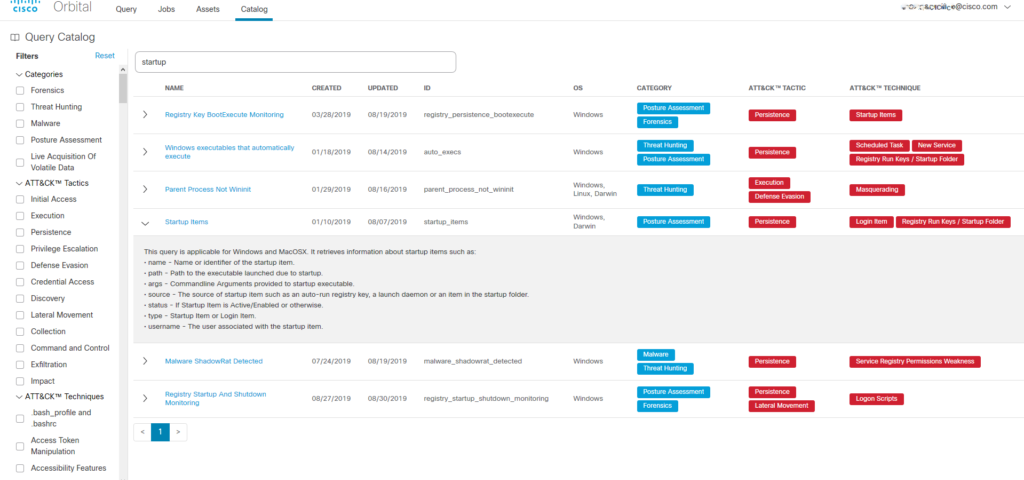Go to next page arrow

click(178, 432)
